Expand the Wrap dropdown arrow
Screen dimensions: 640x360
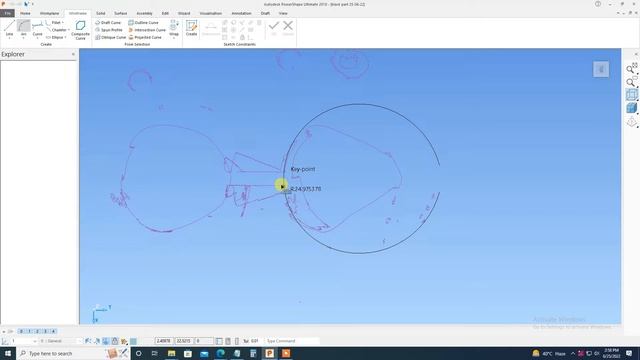174,38
